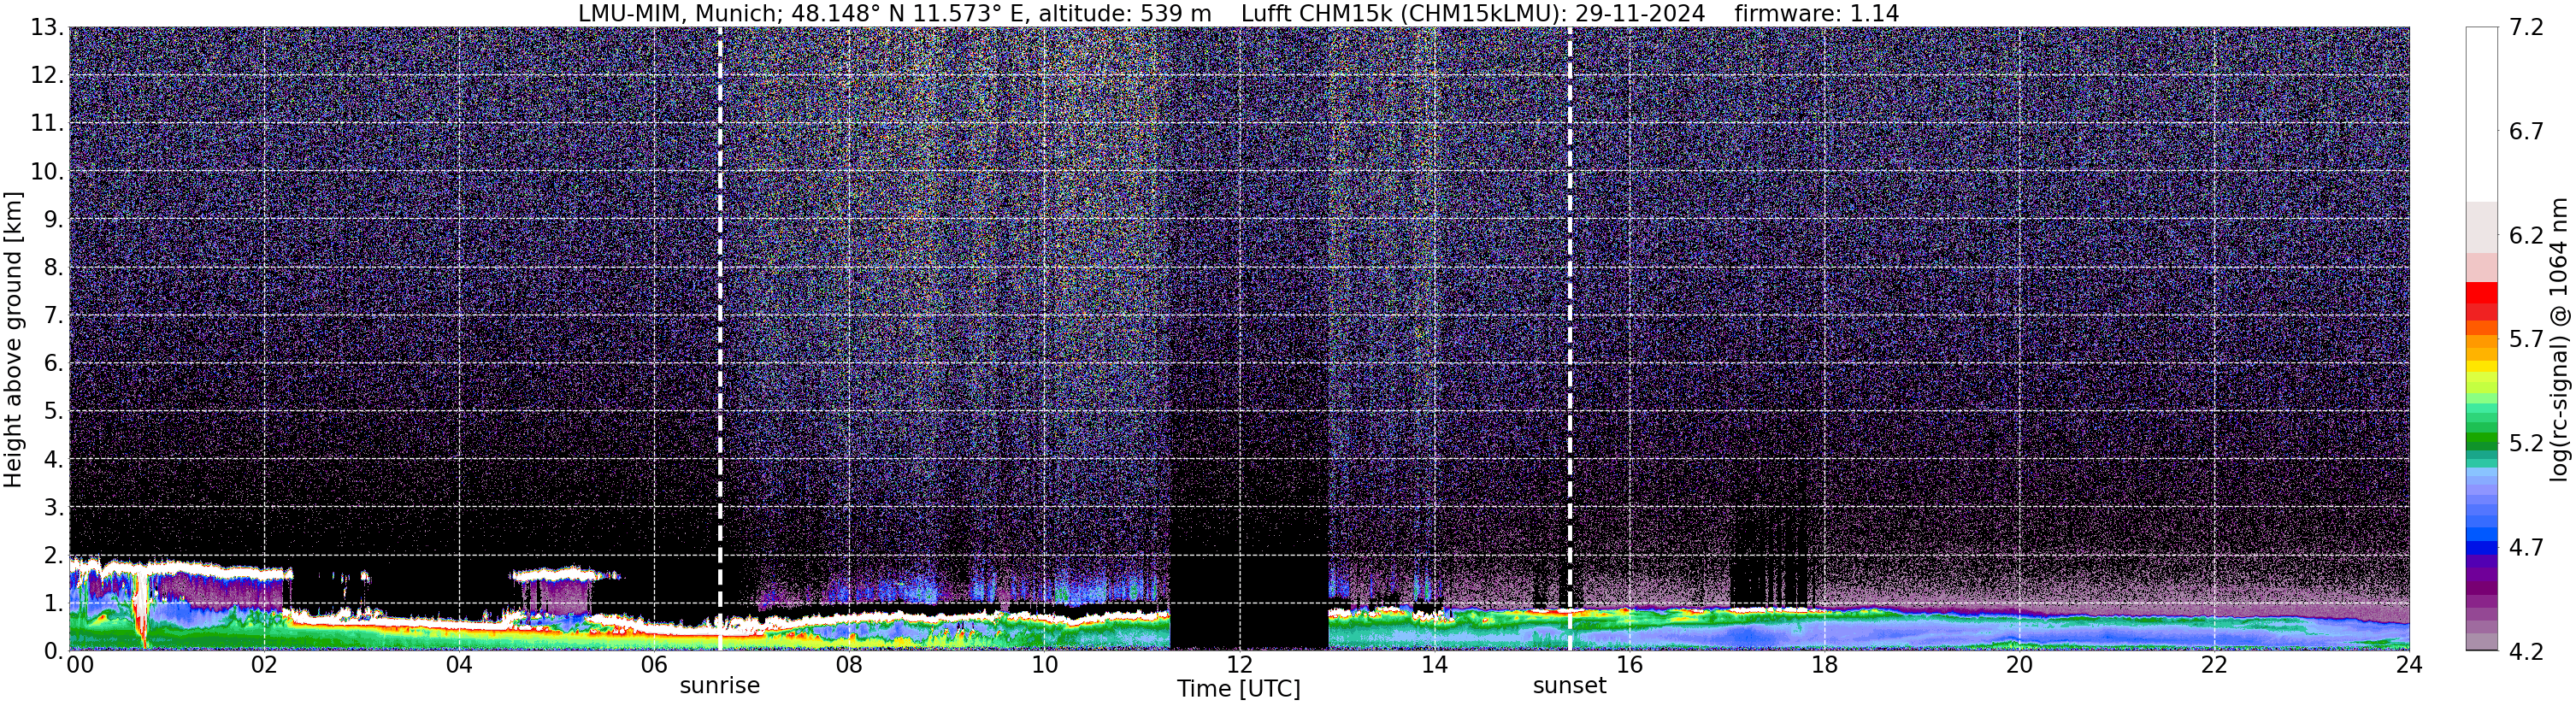The image size is (2576, 706).
Task: Click the dashed sunrise marker line
Action: pyautogui.click(x=720, y=339)
